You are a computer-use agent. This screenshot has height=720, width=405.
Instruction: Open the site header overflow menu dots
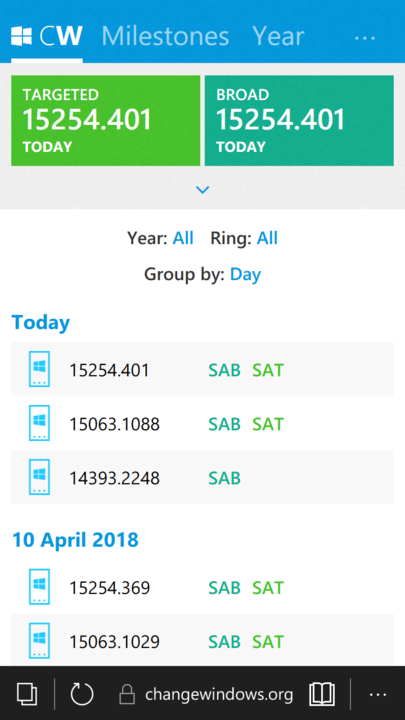pyautogui.click(x=365, y=38)
